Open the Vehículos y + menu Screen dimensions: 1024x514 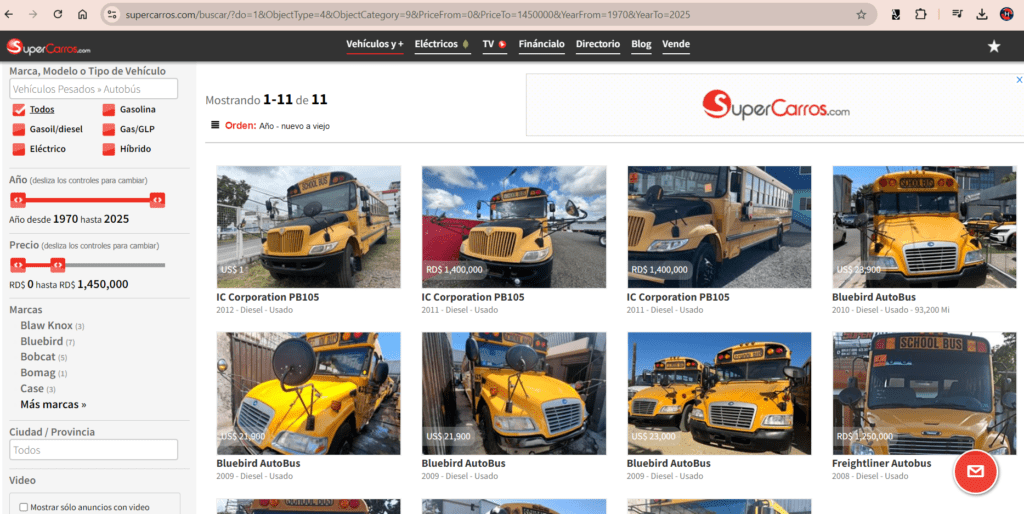[x=375, y=44]
